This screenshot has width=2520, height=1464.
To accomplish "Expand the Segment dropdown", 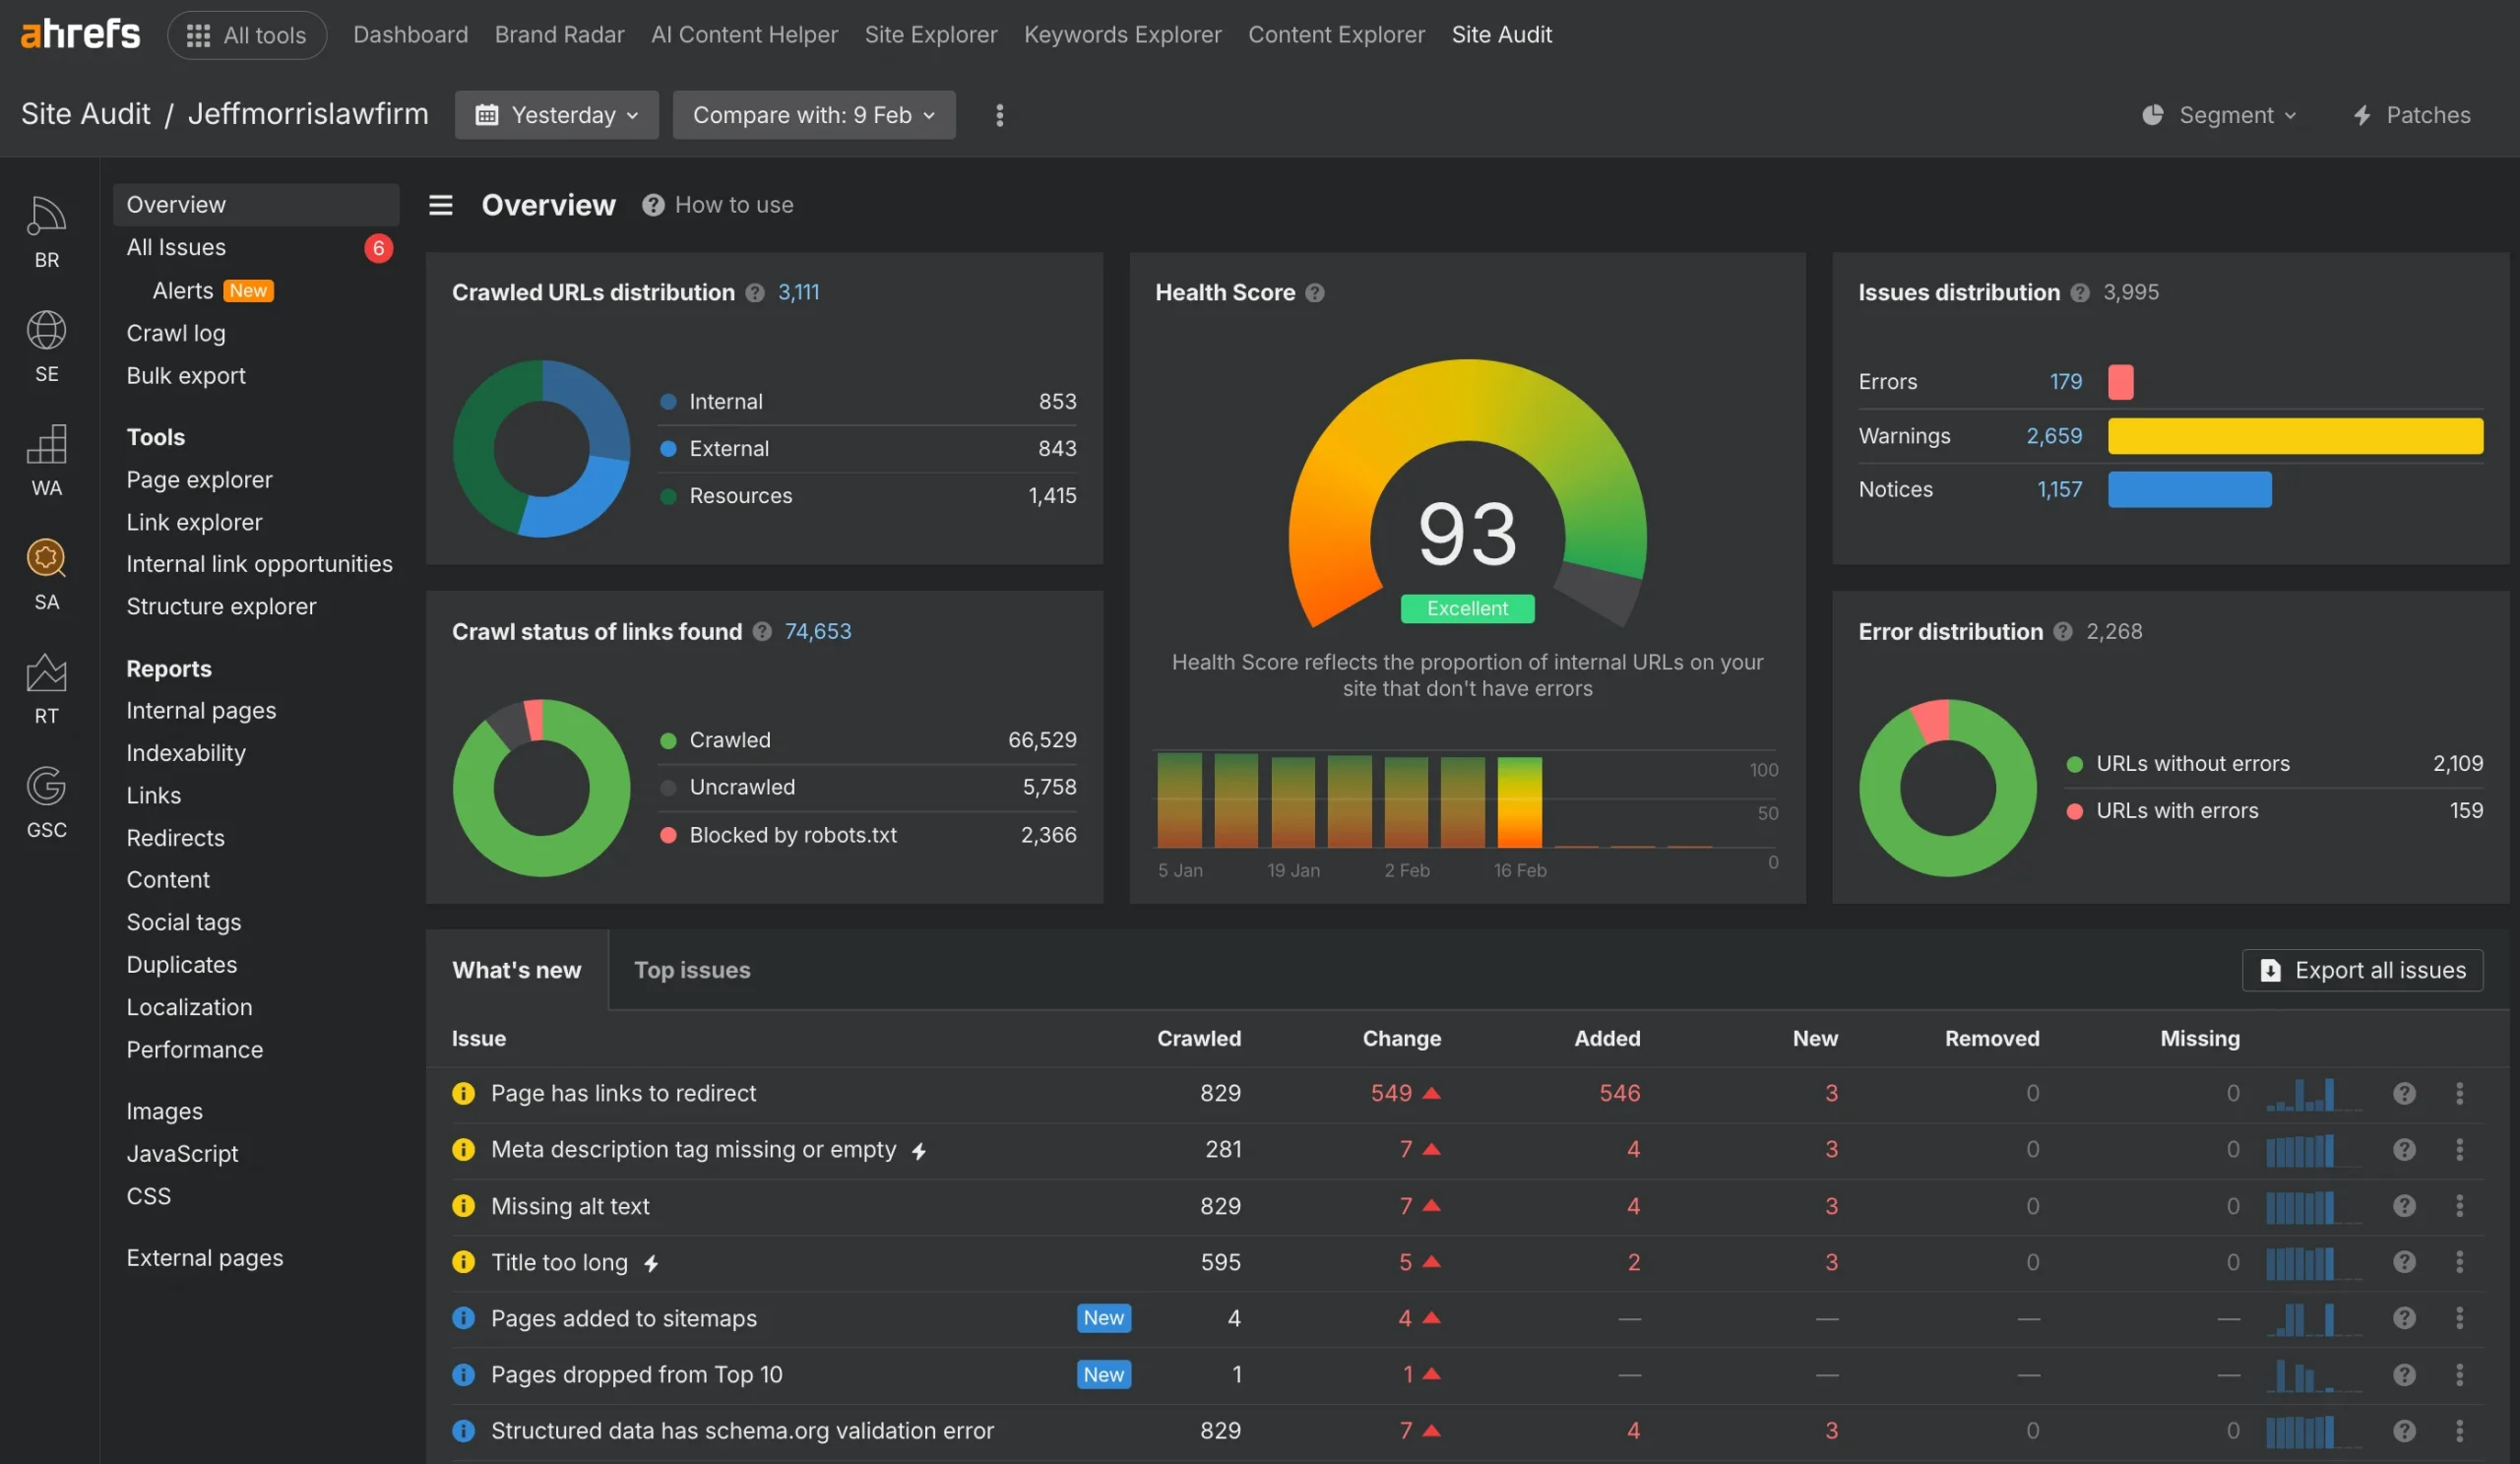I will pyautogui.click(x=2219, y=115).
